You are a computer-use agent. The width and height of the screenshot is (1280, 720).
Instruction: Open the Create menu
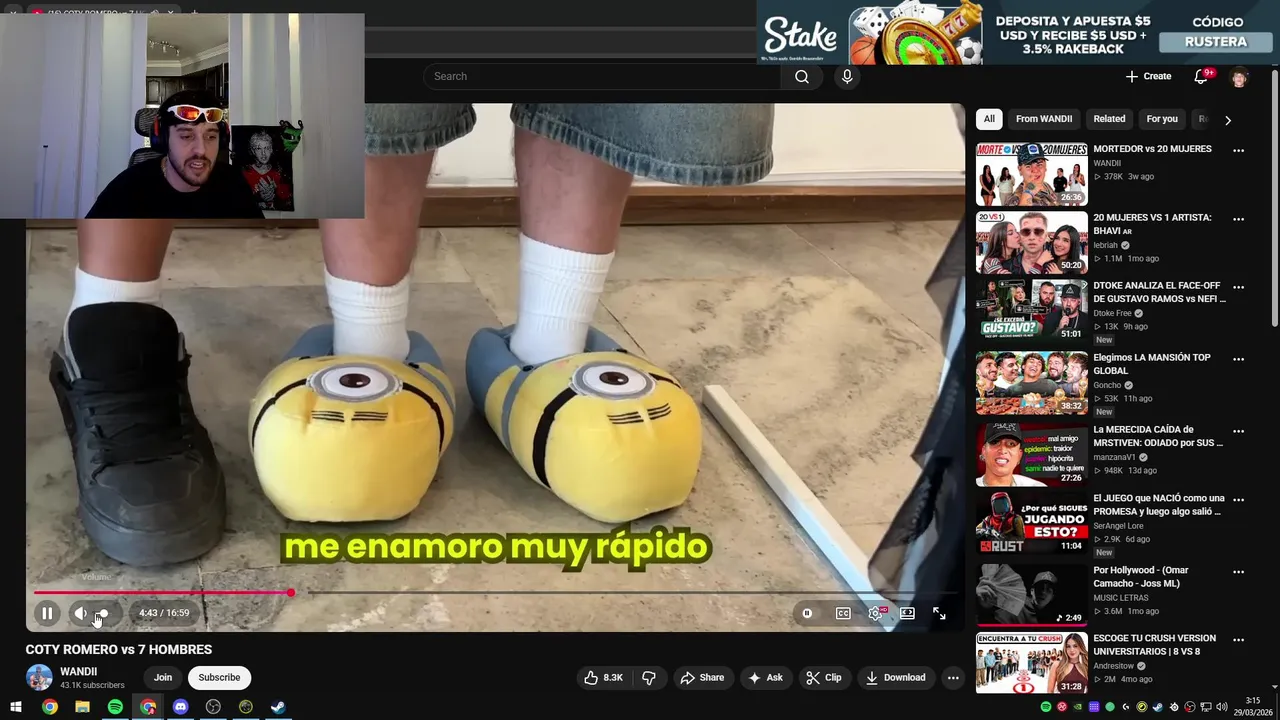click(1148, 76)
